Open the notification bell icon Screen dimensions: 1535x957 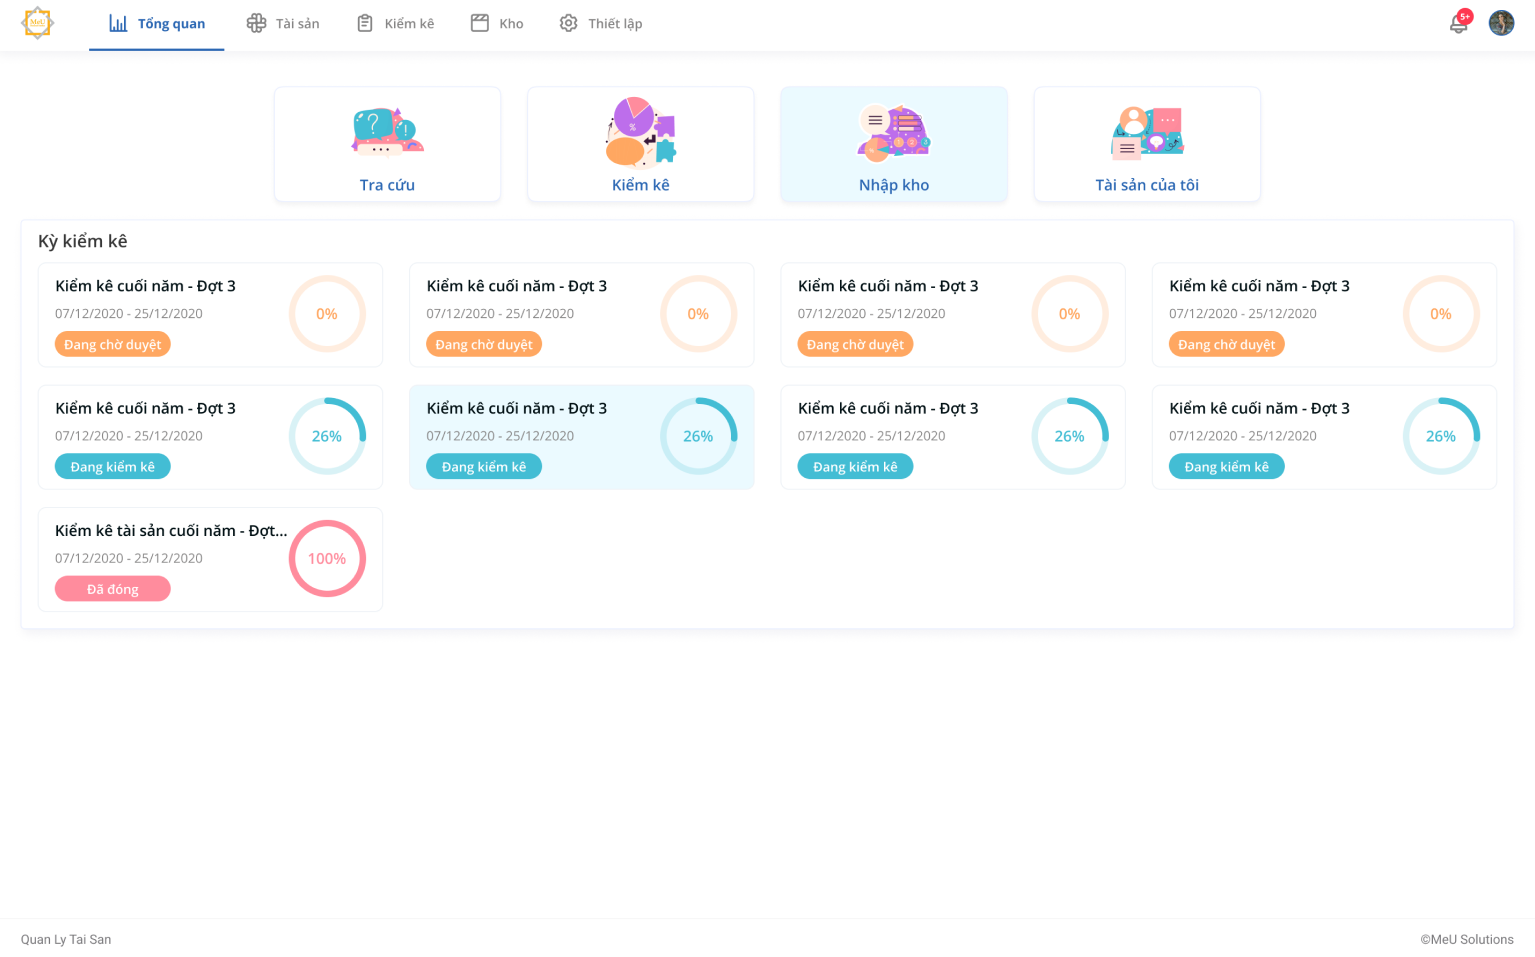(x=1459, y=23)
